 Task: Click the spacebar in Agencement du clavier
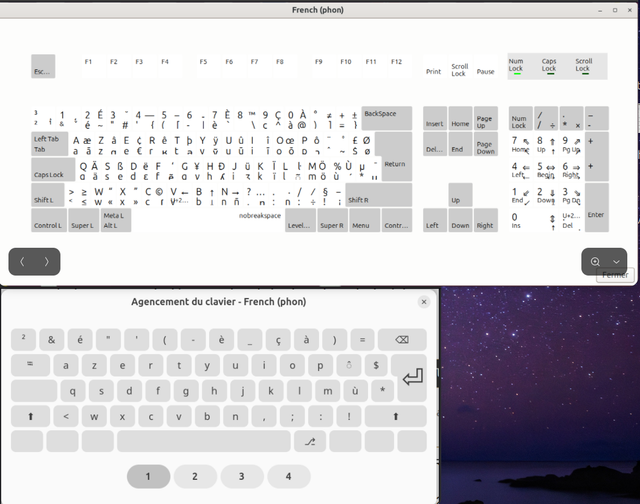point(204,442)
